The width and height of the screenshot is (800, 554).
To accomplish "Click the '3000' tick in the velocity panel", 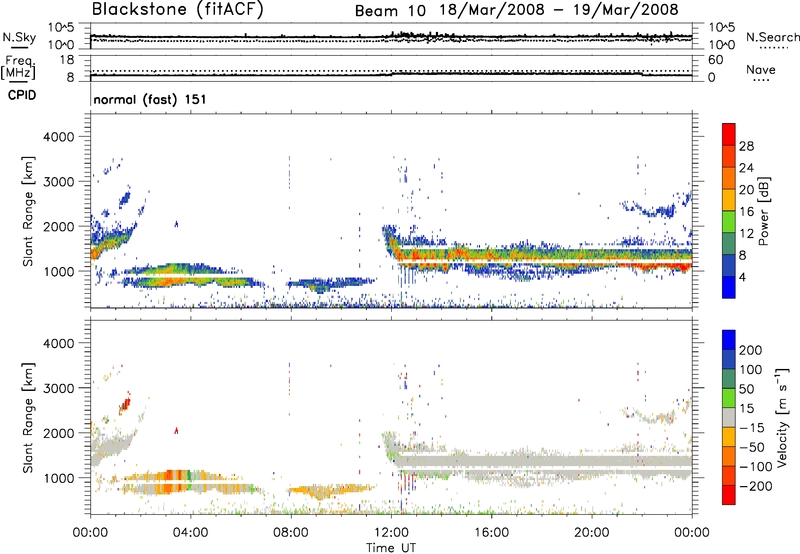I will pos(58,388).
